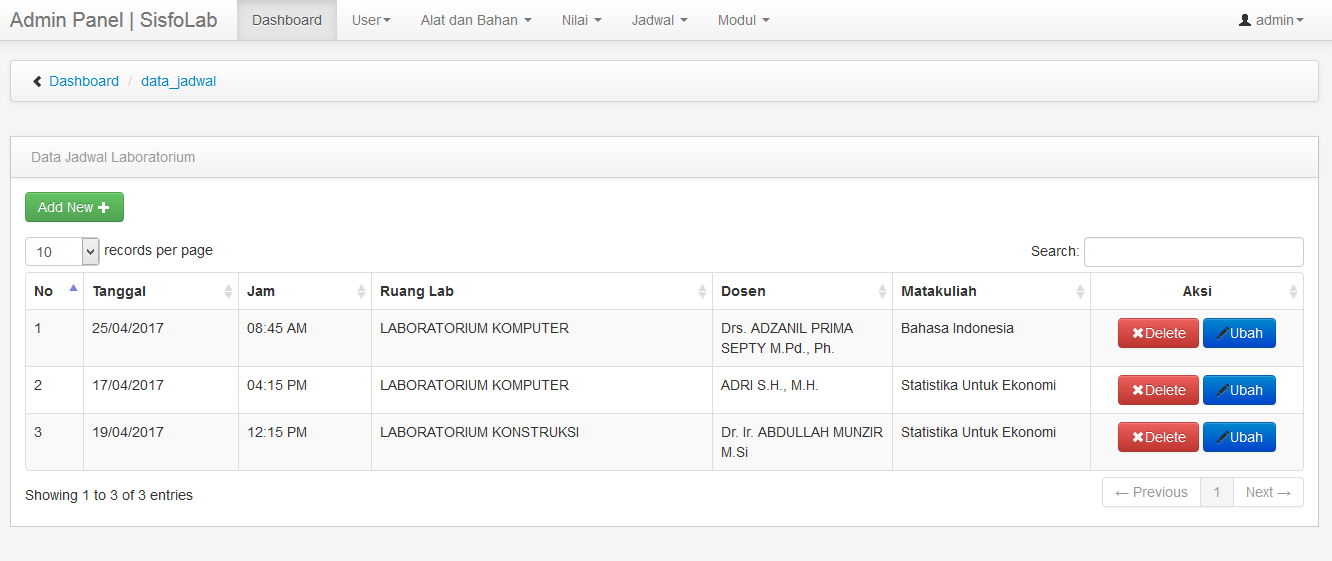Image resolution: width=1332 pixels, height=561 pixels.
Task: Click the sort arrows on Dosen column
Action: tap(882, 291)
